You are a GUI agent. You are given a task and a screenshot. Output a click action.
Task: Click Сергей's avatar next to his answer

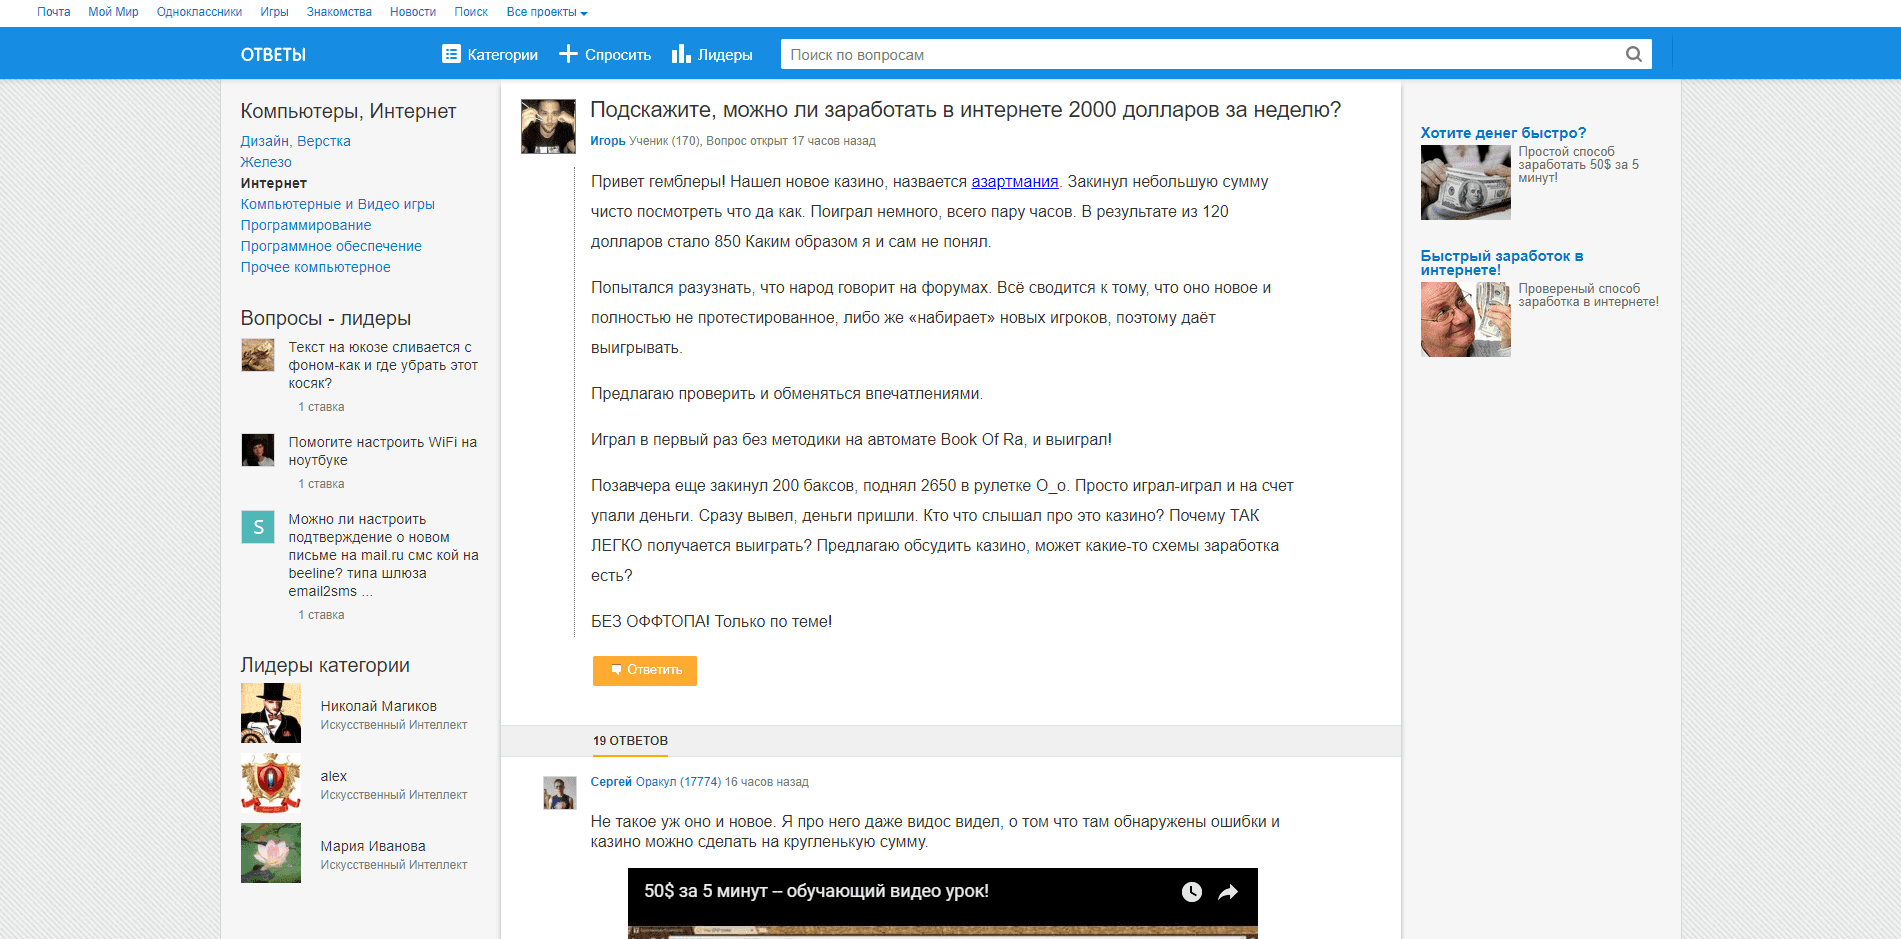pyautogui.click(x=559, y=792)
